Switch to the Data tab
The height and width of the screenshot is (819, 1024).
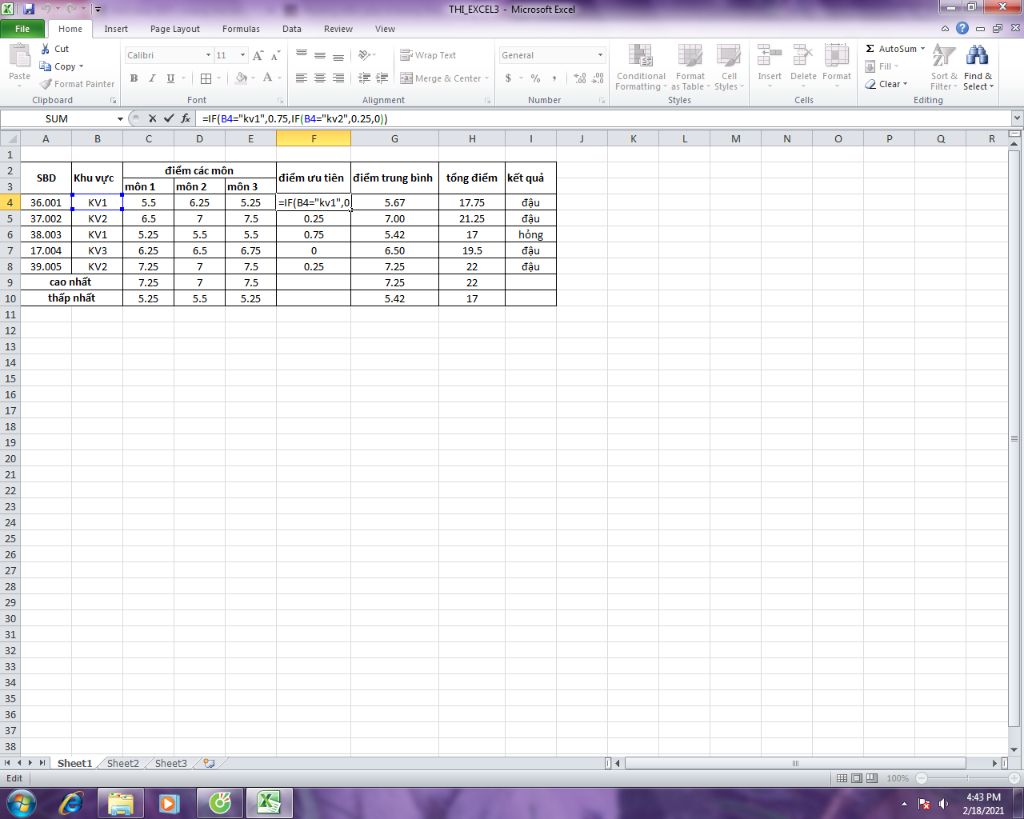pos(291,29)
